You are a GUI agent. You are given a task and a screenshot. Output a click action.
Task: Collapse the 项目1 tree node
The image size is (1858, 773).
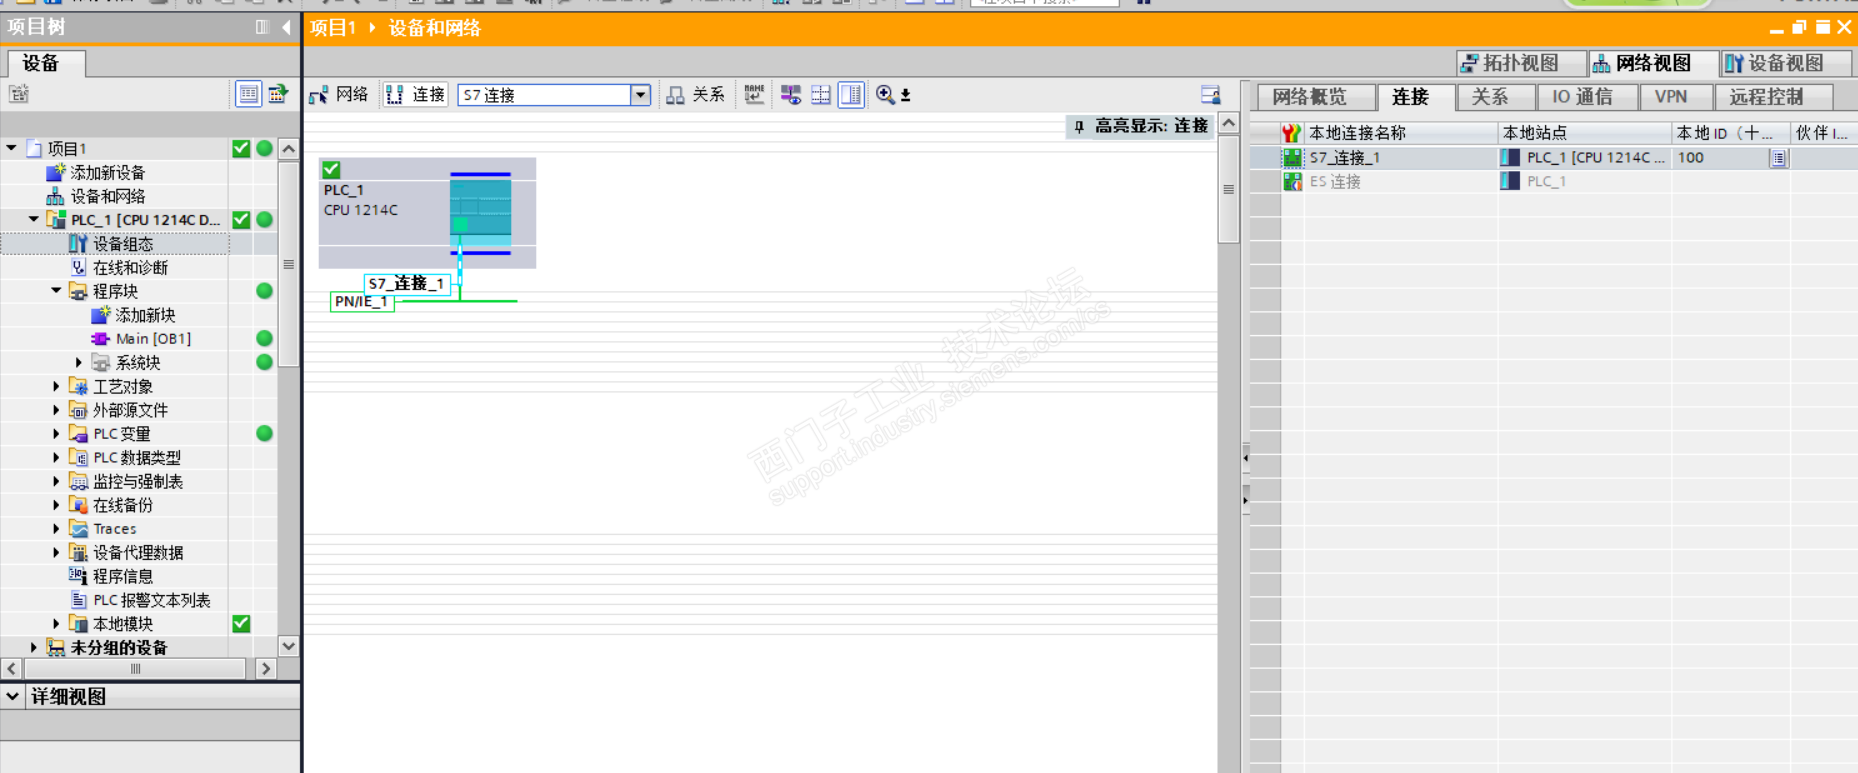(x=11, y=148)
